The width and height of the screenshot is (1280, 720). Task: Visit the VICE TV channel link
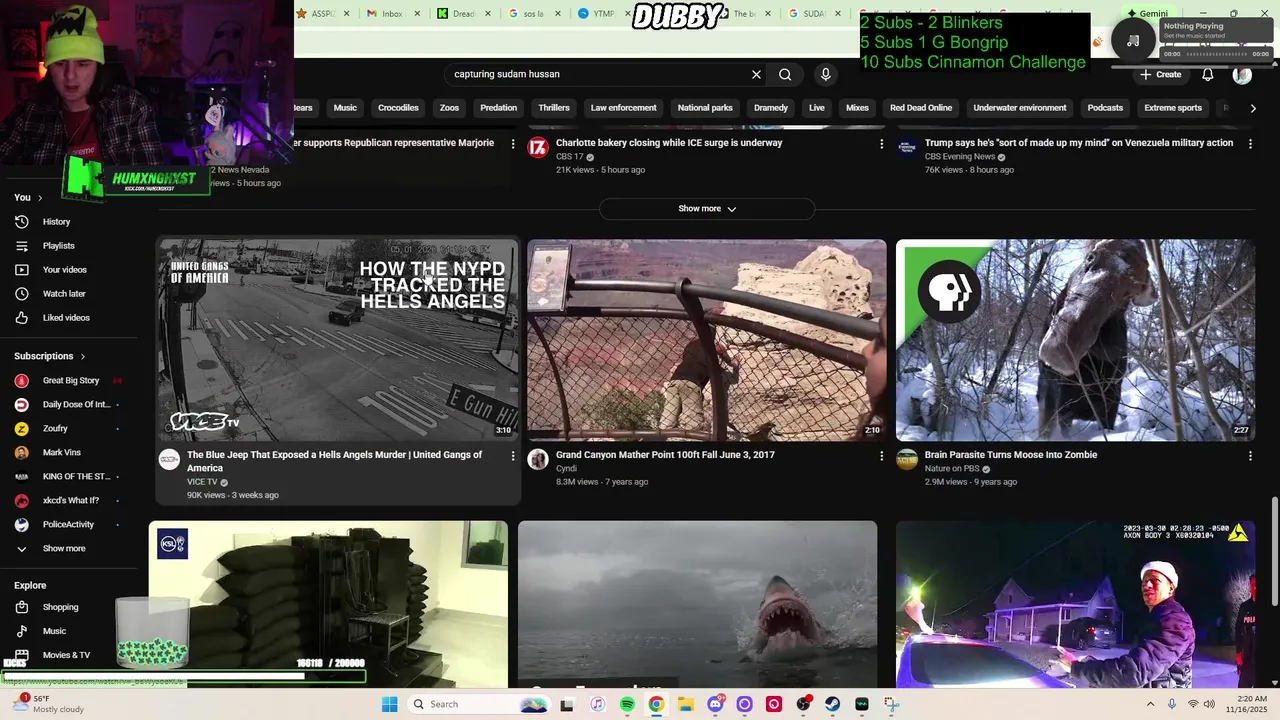pos(202,482)
